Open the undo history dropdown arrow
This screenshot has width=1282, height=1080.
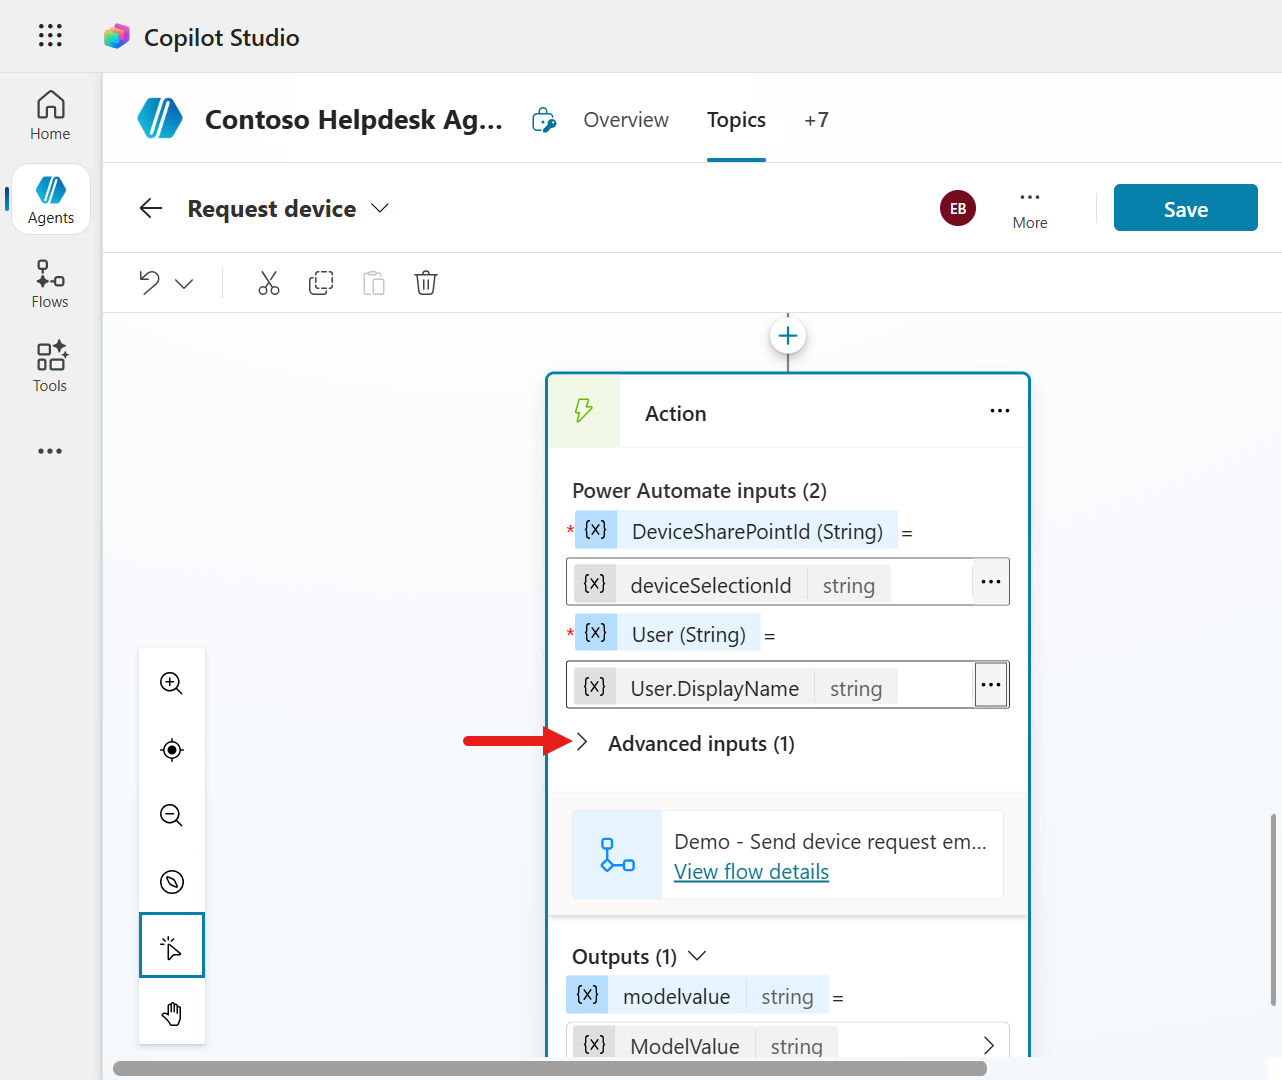point(184,284)
